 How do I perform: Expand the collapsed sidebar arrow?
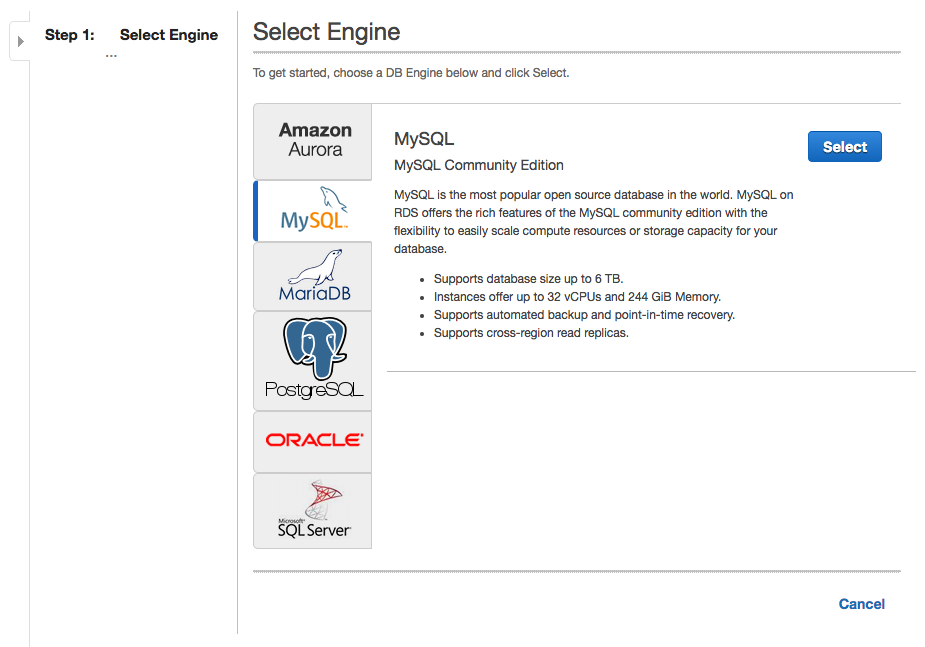[x=21, y=41]
